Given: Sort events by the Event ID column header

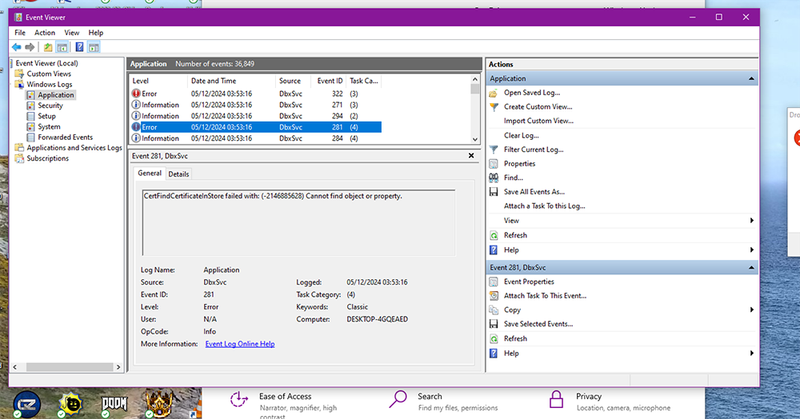Looking at the screenshot, I should pyautogui.click(x=330, y=80).
